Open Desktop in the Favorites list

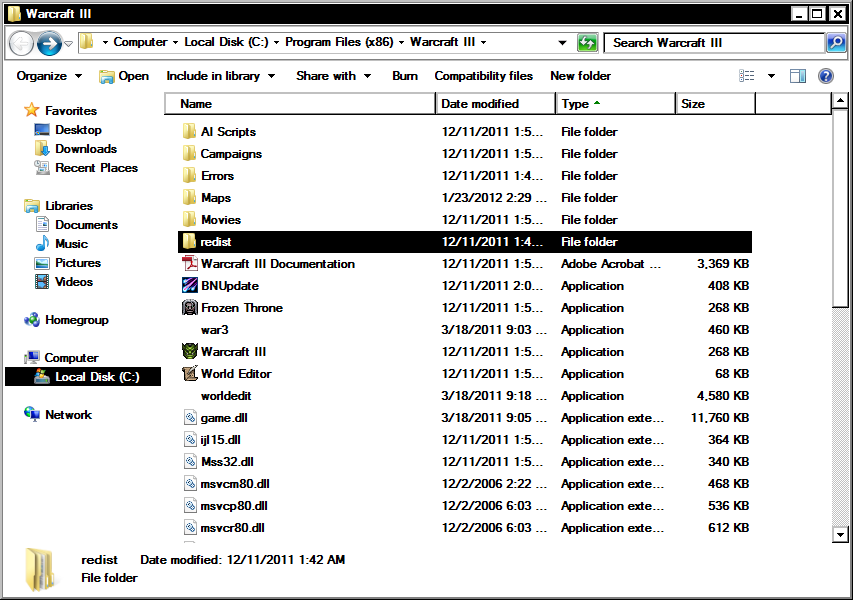(x=67, y=129)
